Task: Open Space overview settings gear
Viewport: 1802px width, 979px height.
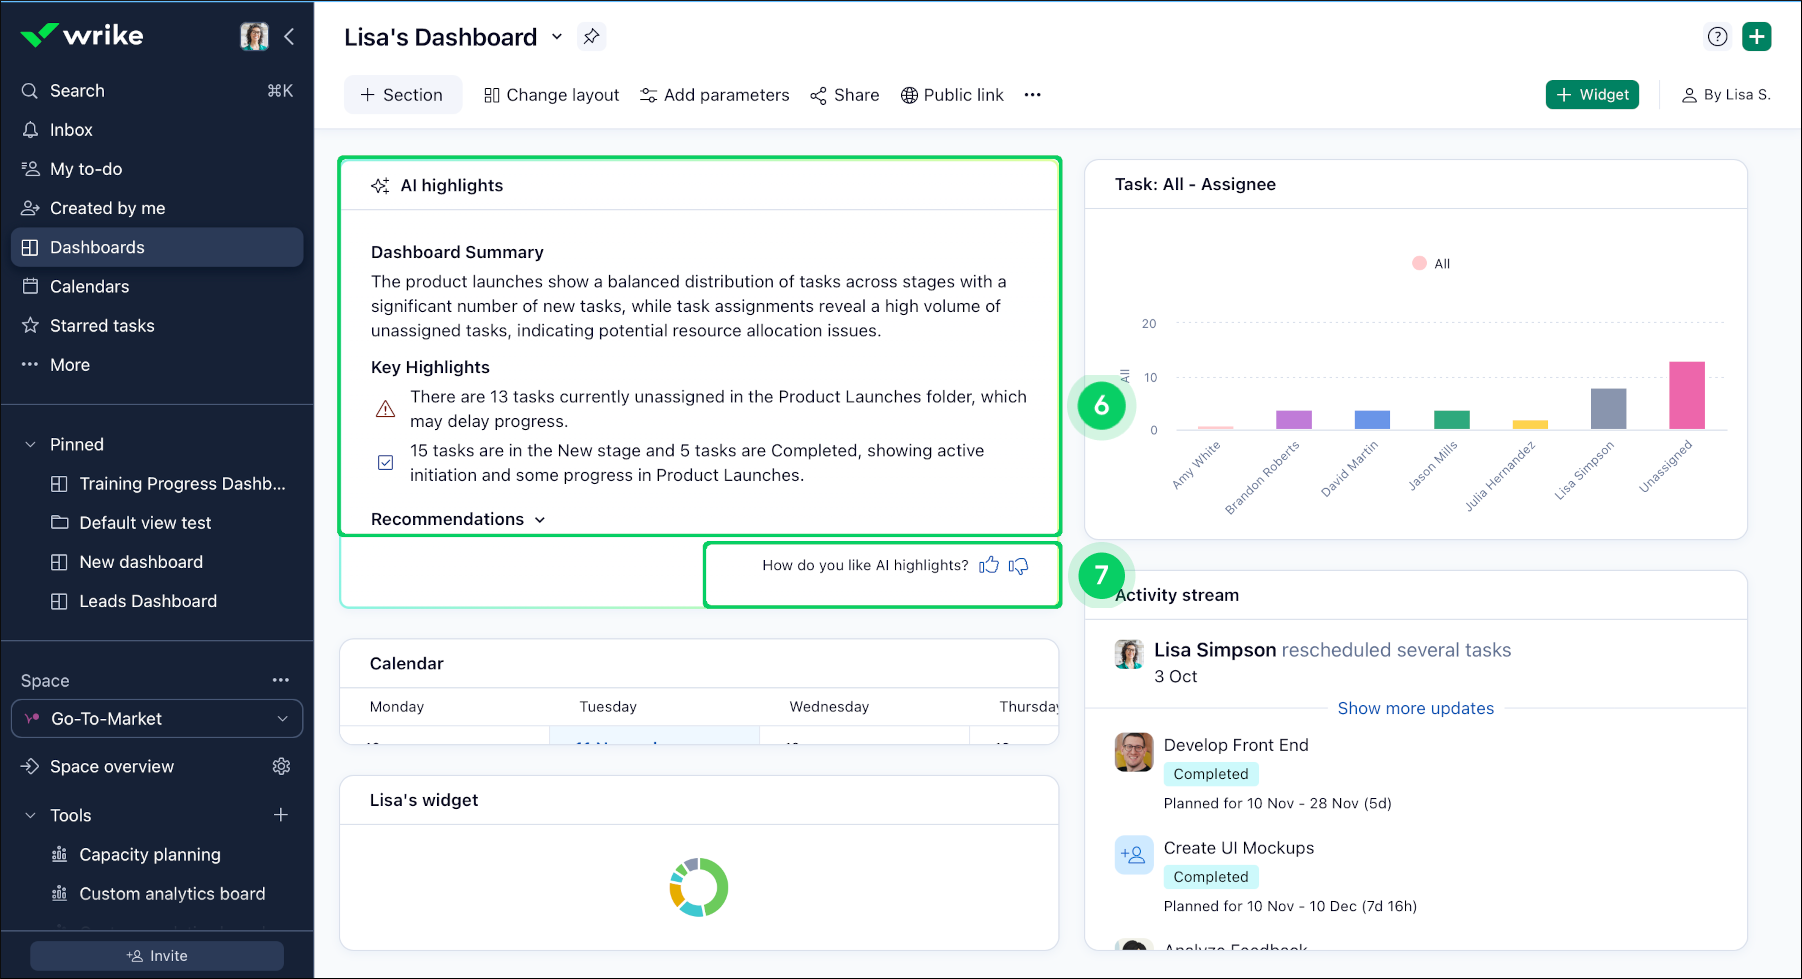Action: 281,766
